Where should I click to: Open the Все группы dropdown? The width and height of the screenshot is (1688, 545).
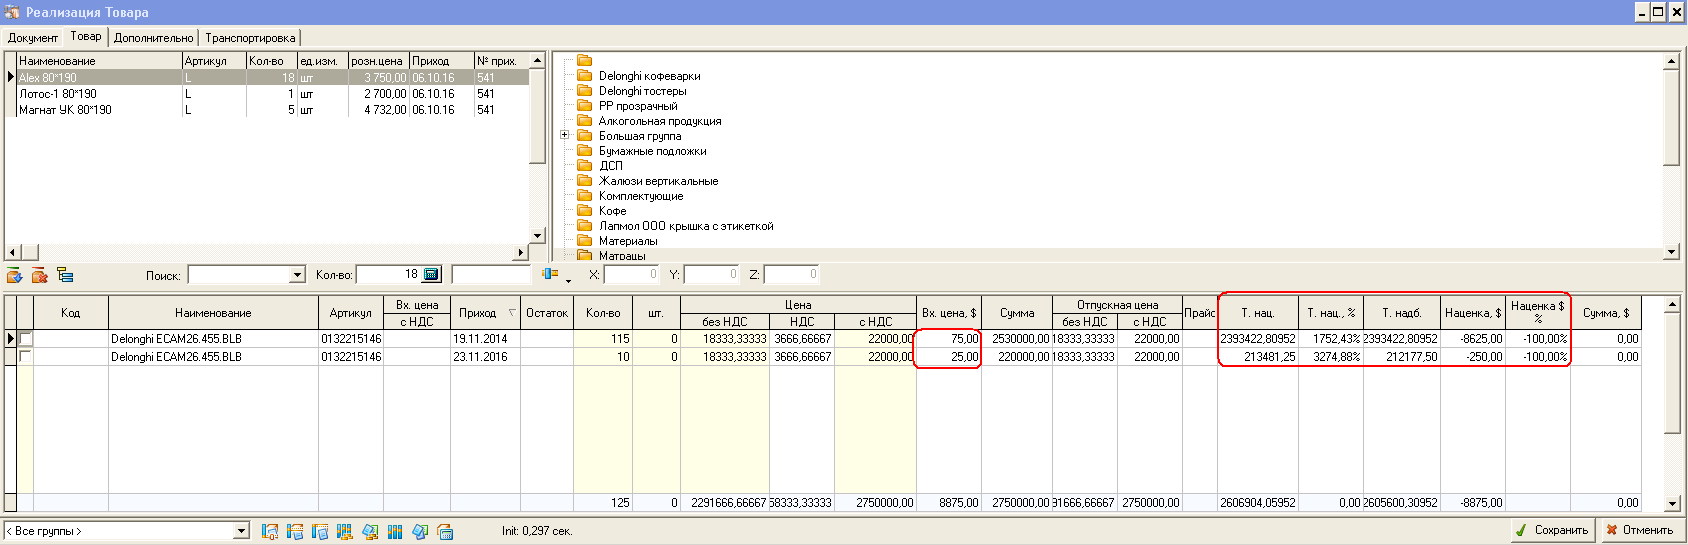(241, 531)
